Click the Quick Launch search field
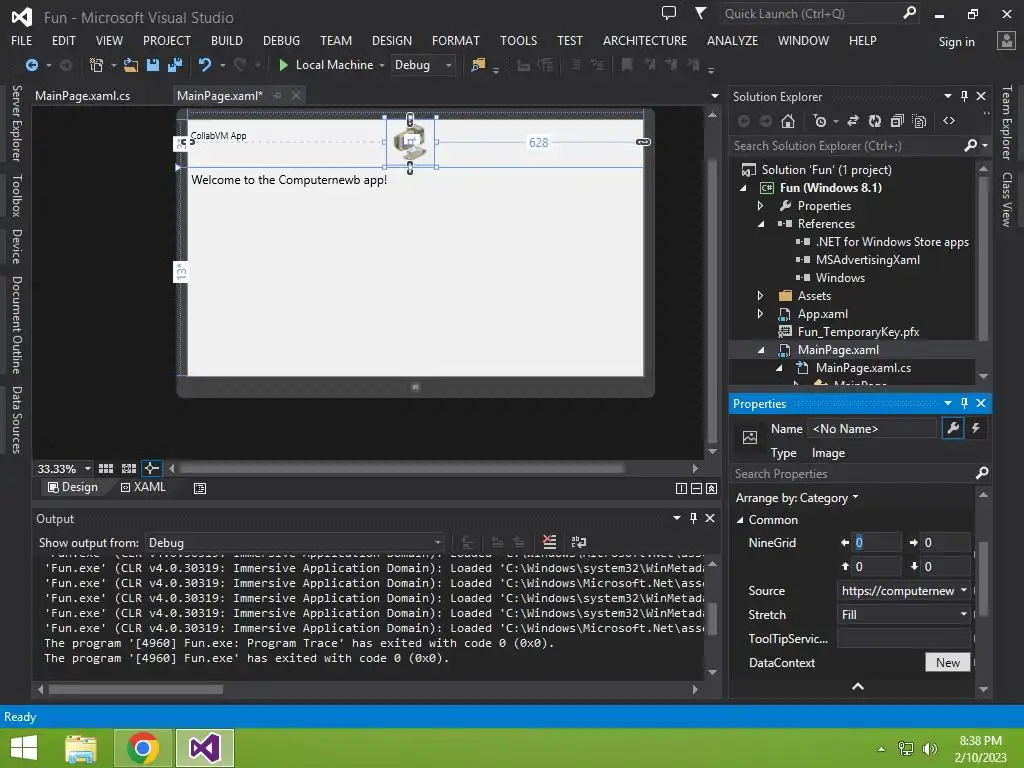The image size is (1024, 768). (x=810, y=13)
